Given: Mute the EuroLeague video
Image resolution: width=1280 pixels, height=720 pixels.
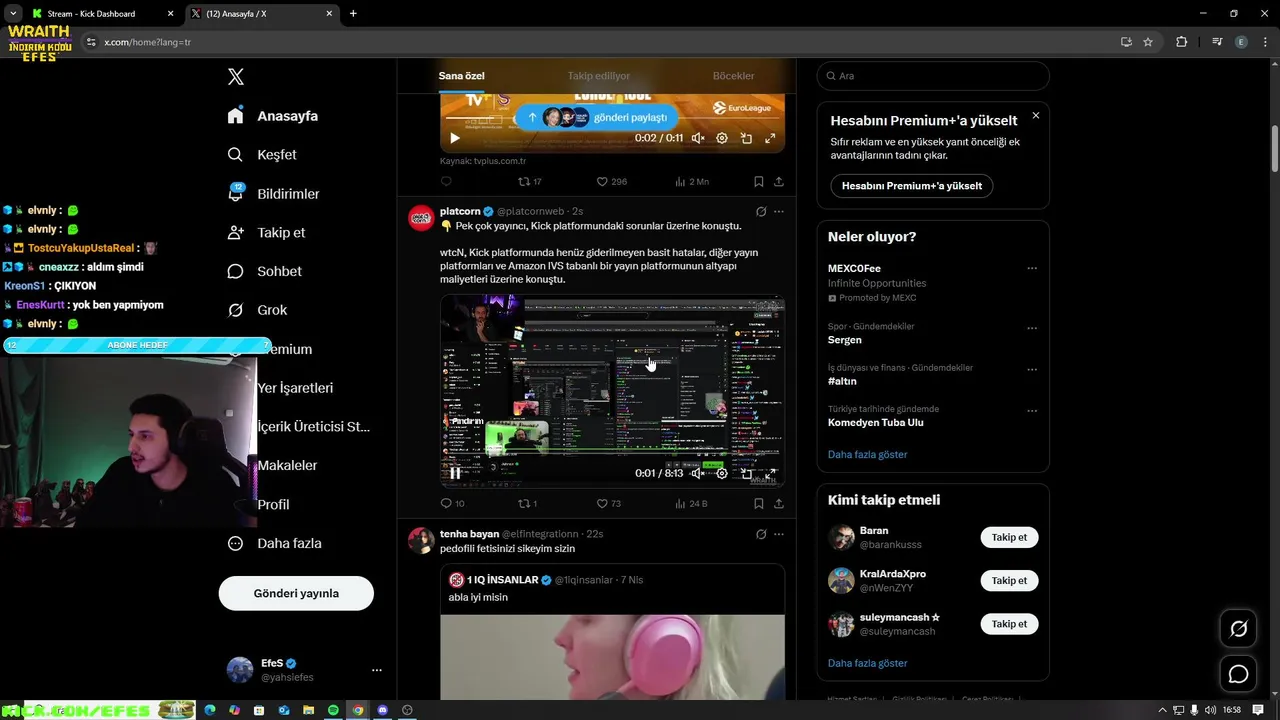Looking at the screenshot, I should pos(698,138).
